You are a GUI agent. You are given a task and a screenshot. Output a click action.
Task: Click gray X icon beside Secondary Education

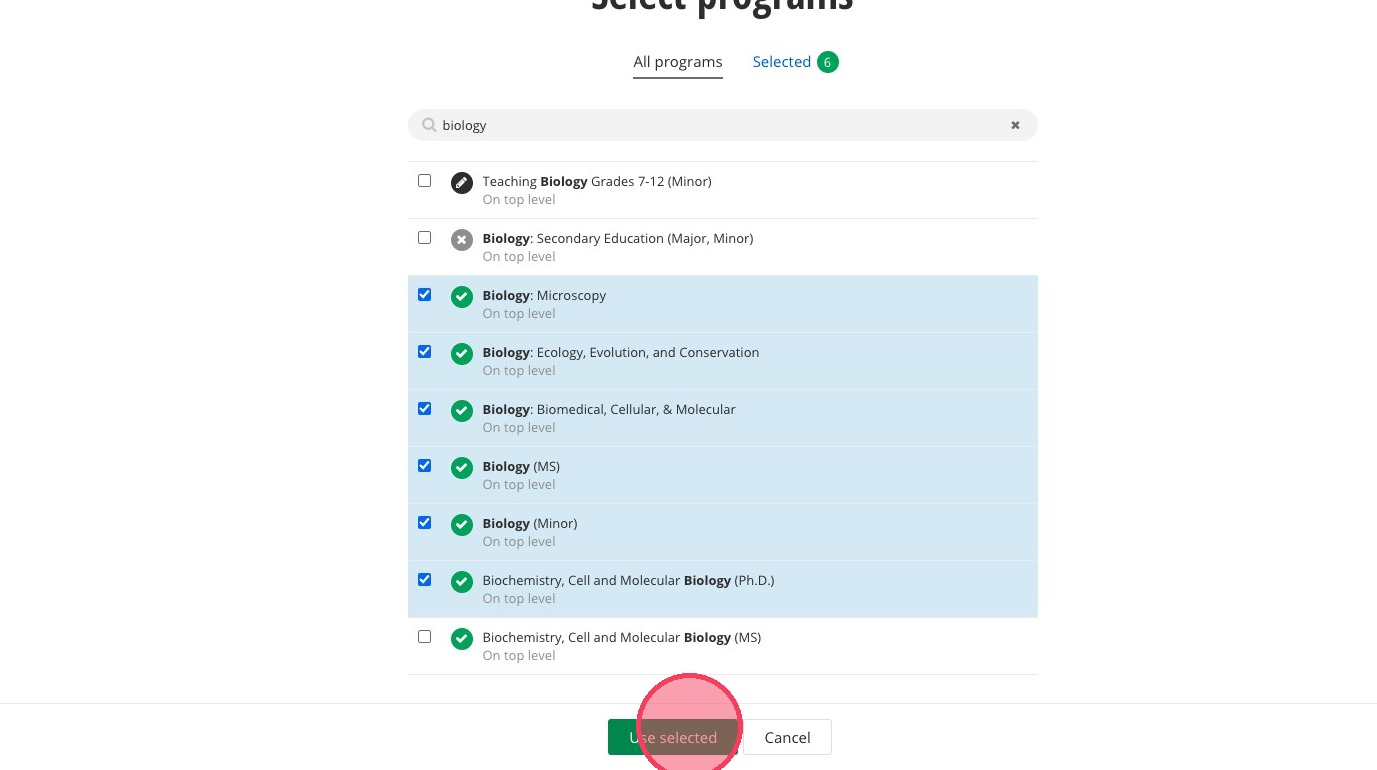pos(461,240)
